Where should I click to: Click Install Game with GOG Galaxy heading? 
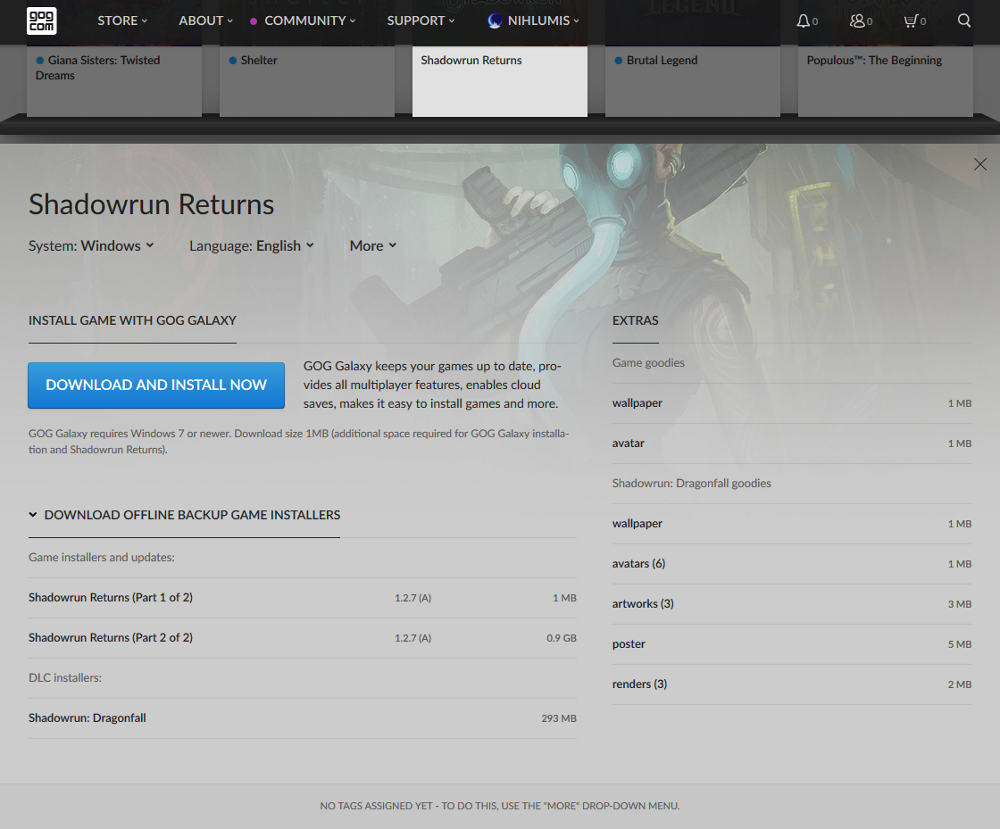point(132,321)
